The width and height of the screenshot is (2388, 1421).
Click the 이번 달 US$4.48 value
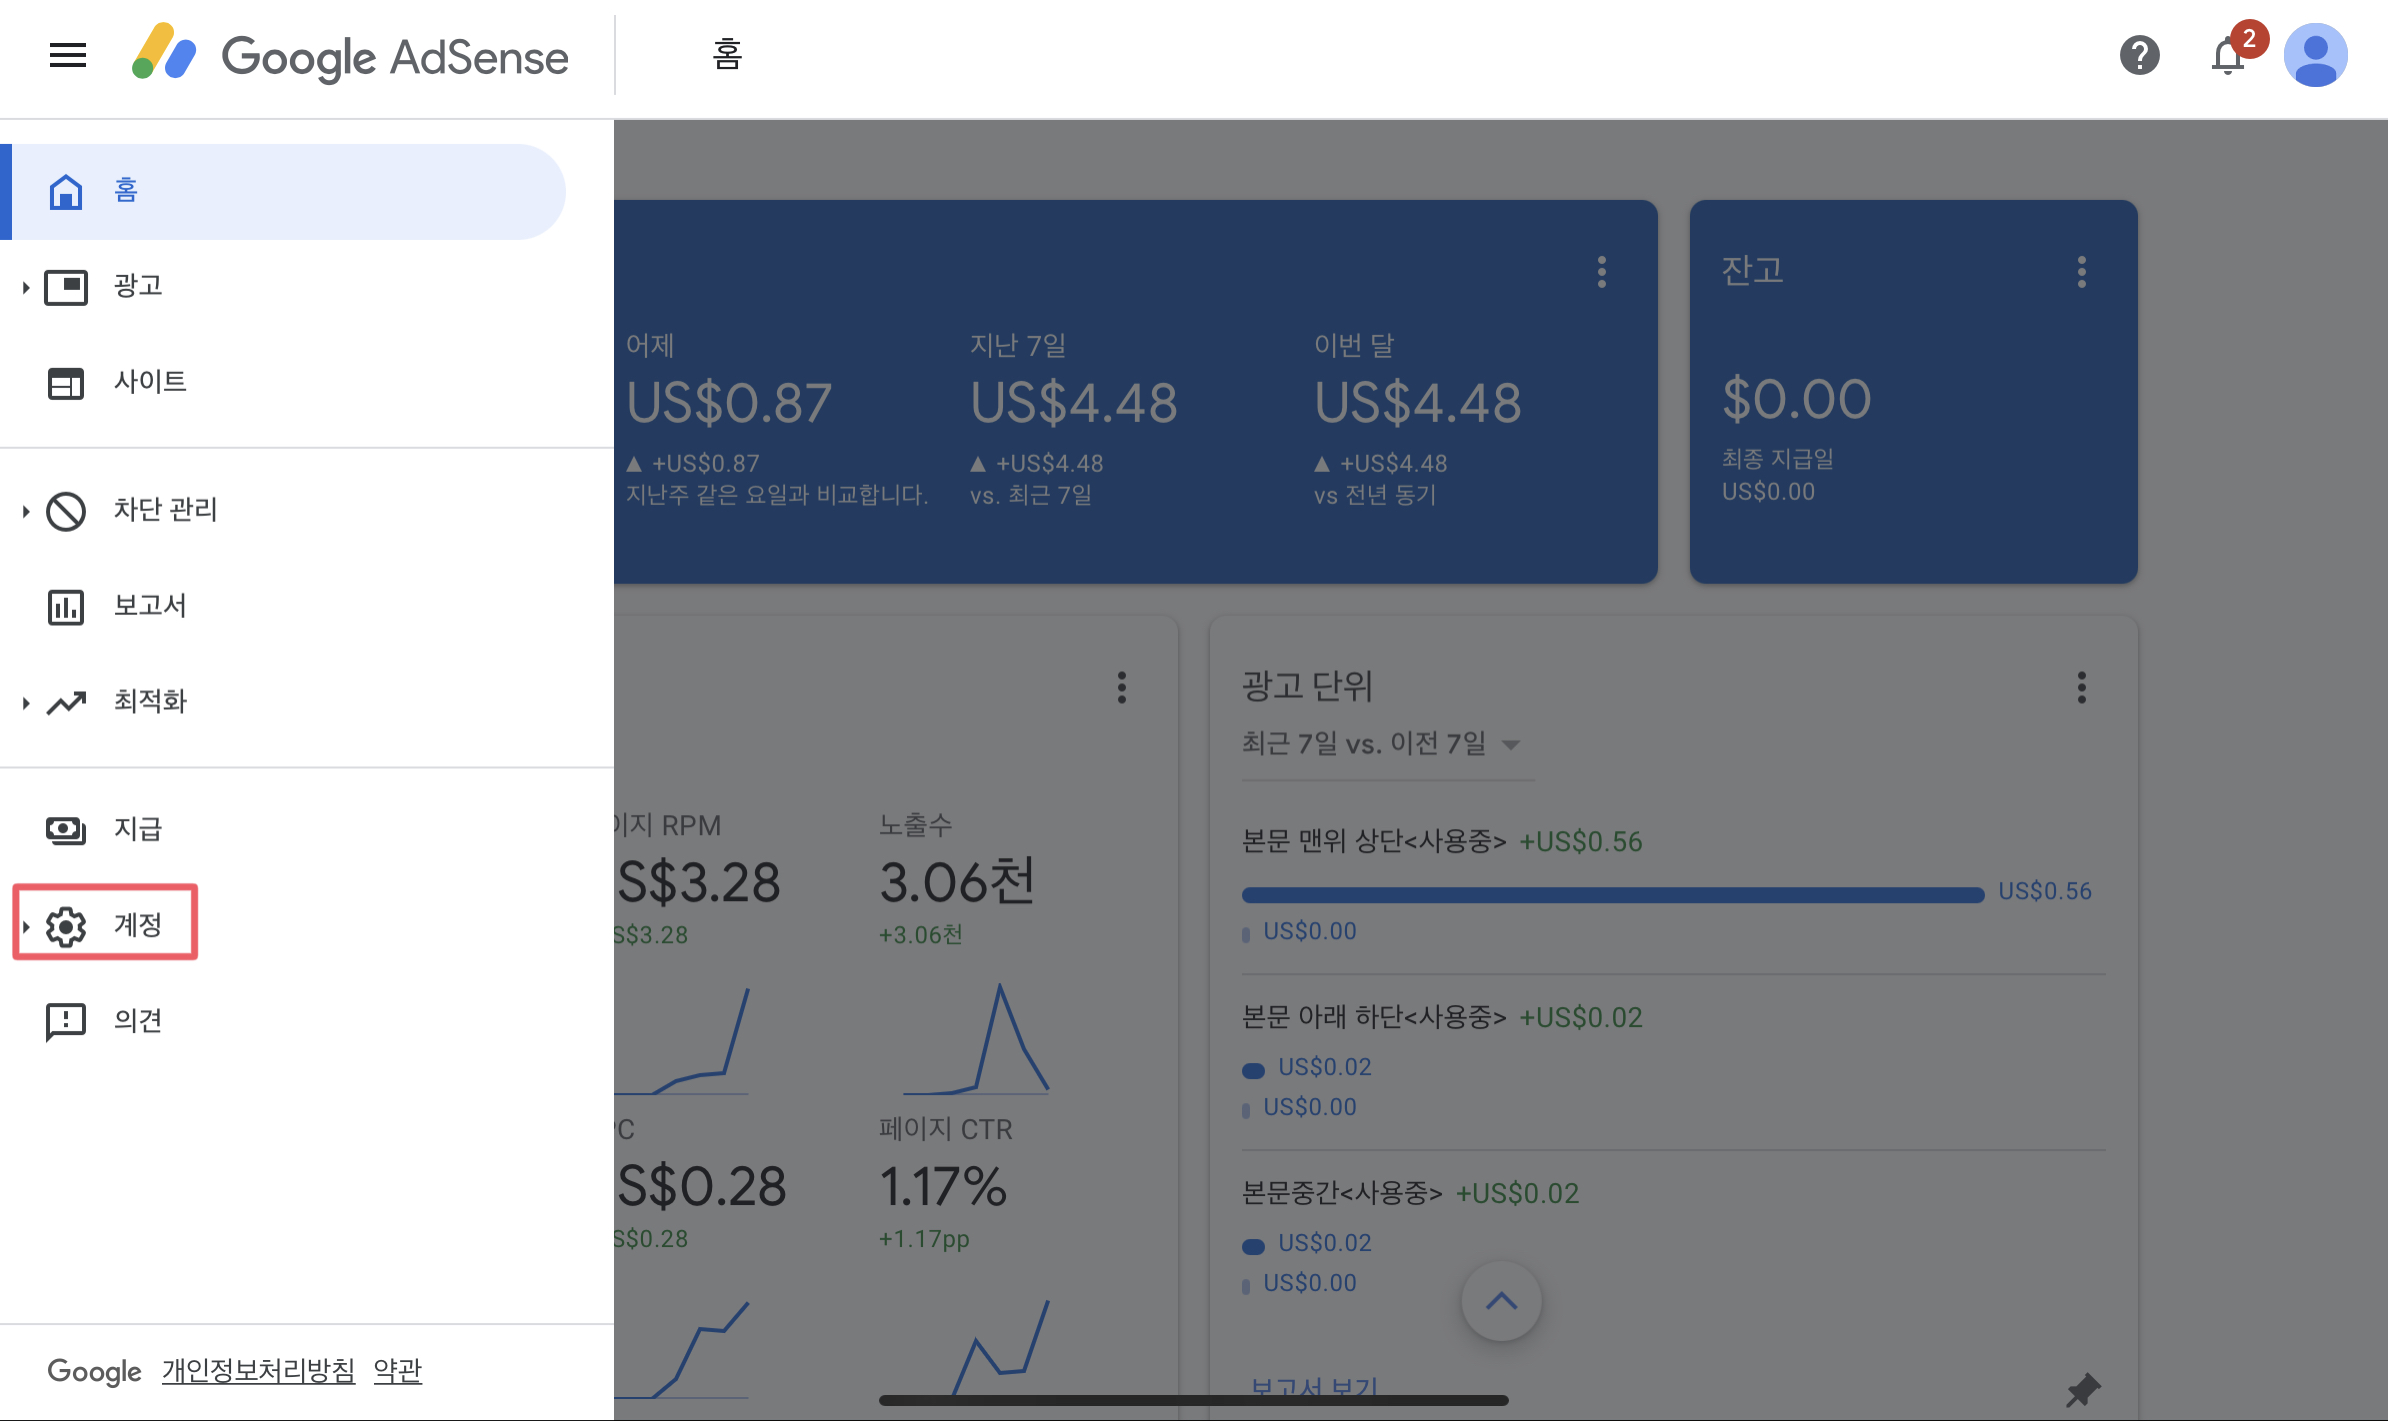point(1418,403)
